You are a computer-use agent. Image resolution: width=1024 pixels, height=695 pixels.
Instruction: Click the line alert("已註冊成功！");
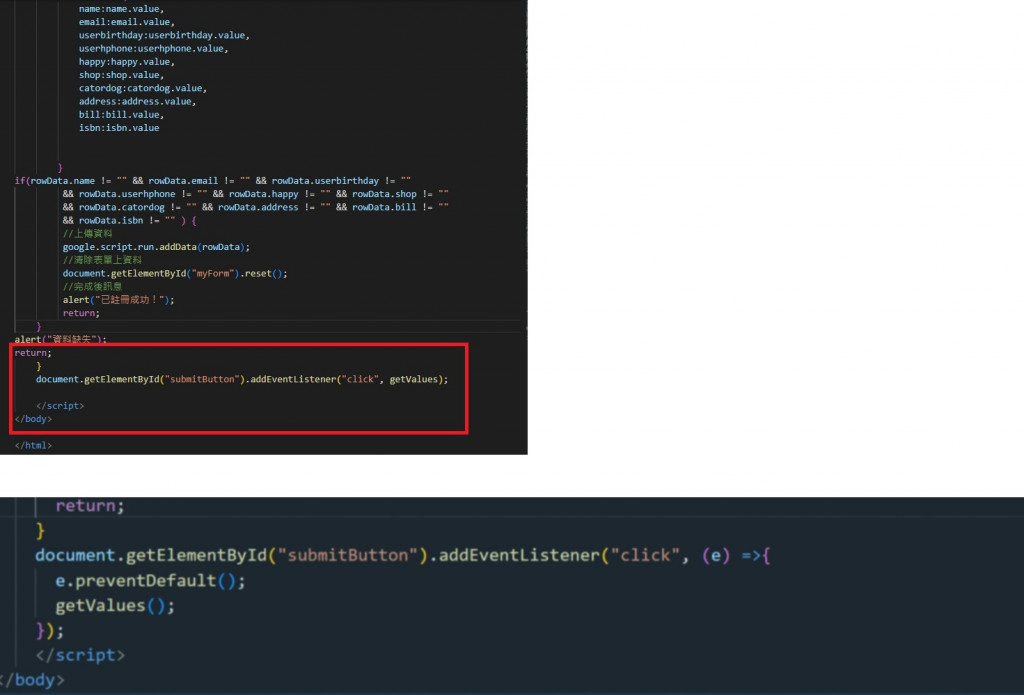[x=118, y=300]
